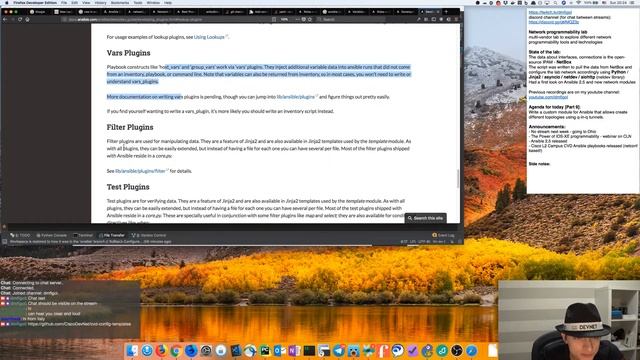
Task: Click the Search this site button
Action: click(x=425, y=218)
